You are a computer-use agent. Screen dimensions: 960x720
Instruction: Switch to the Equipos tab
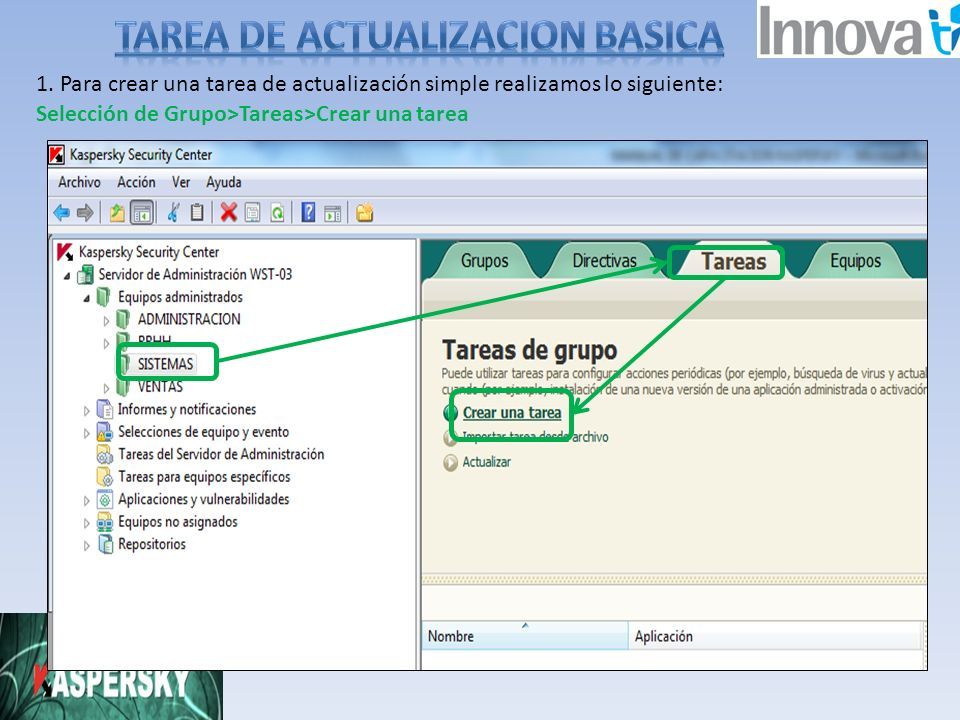[855, 261]
